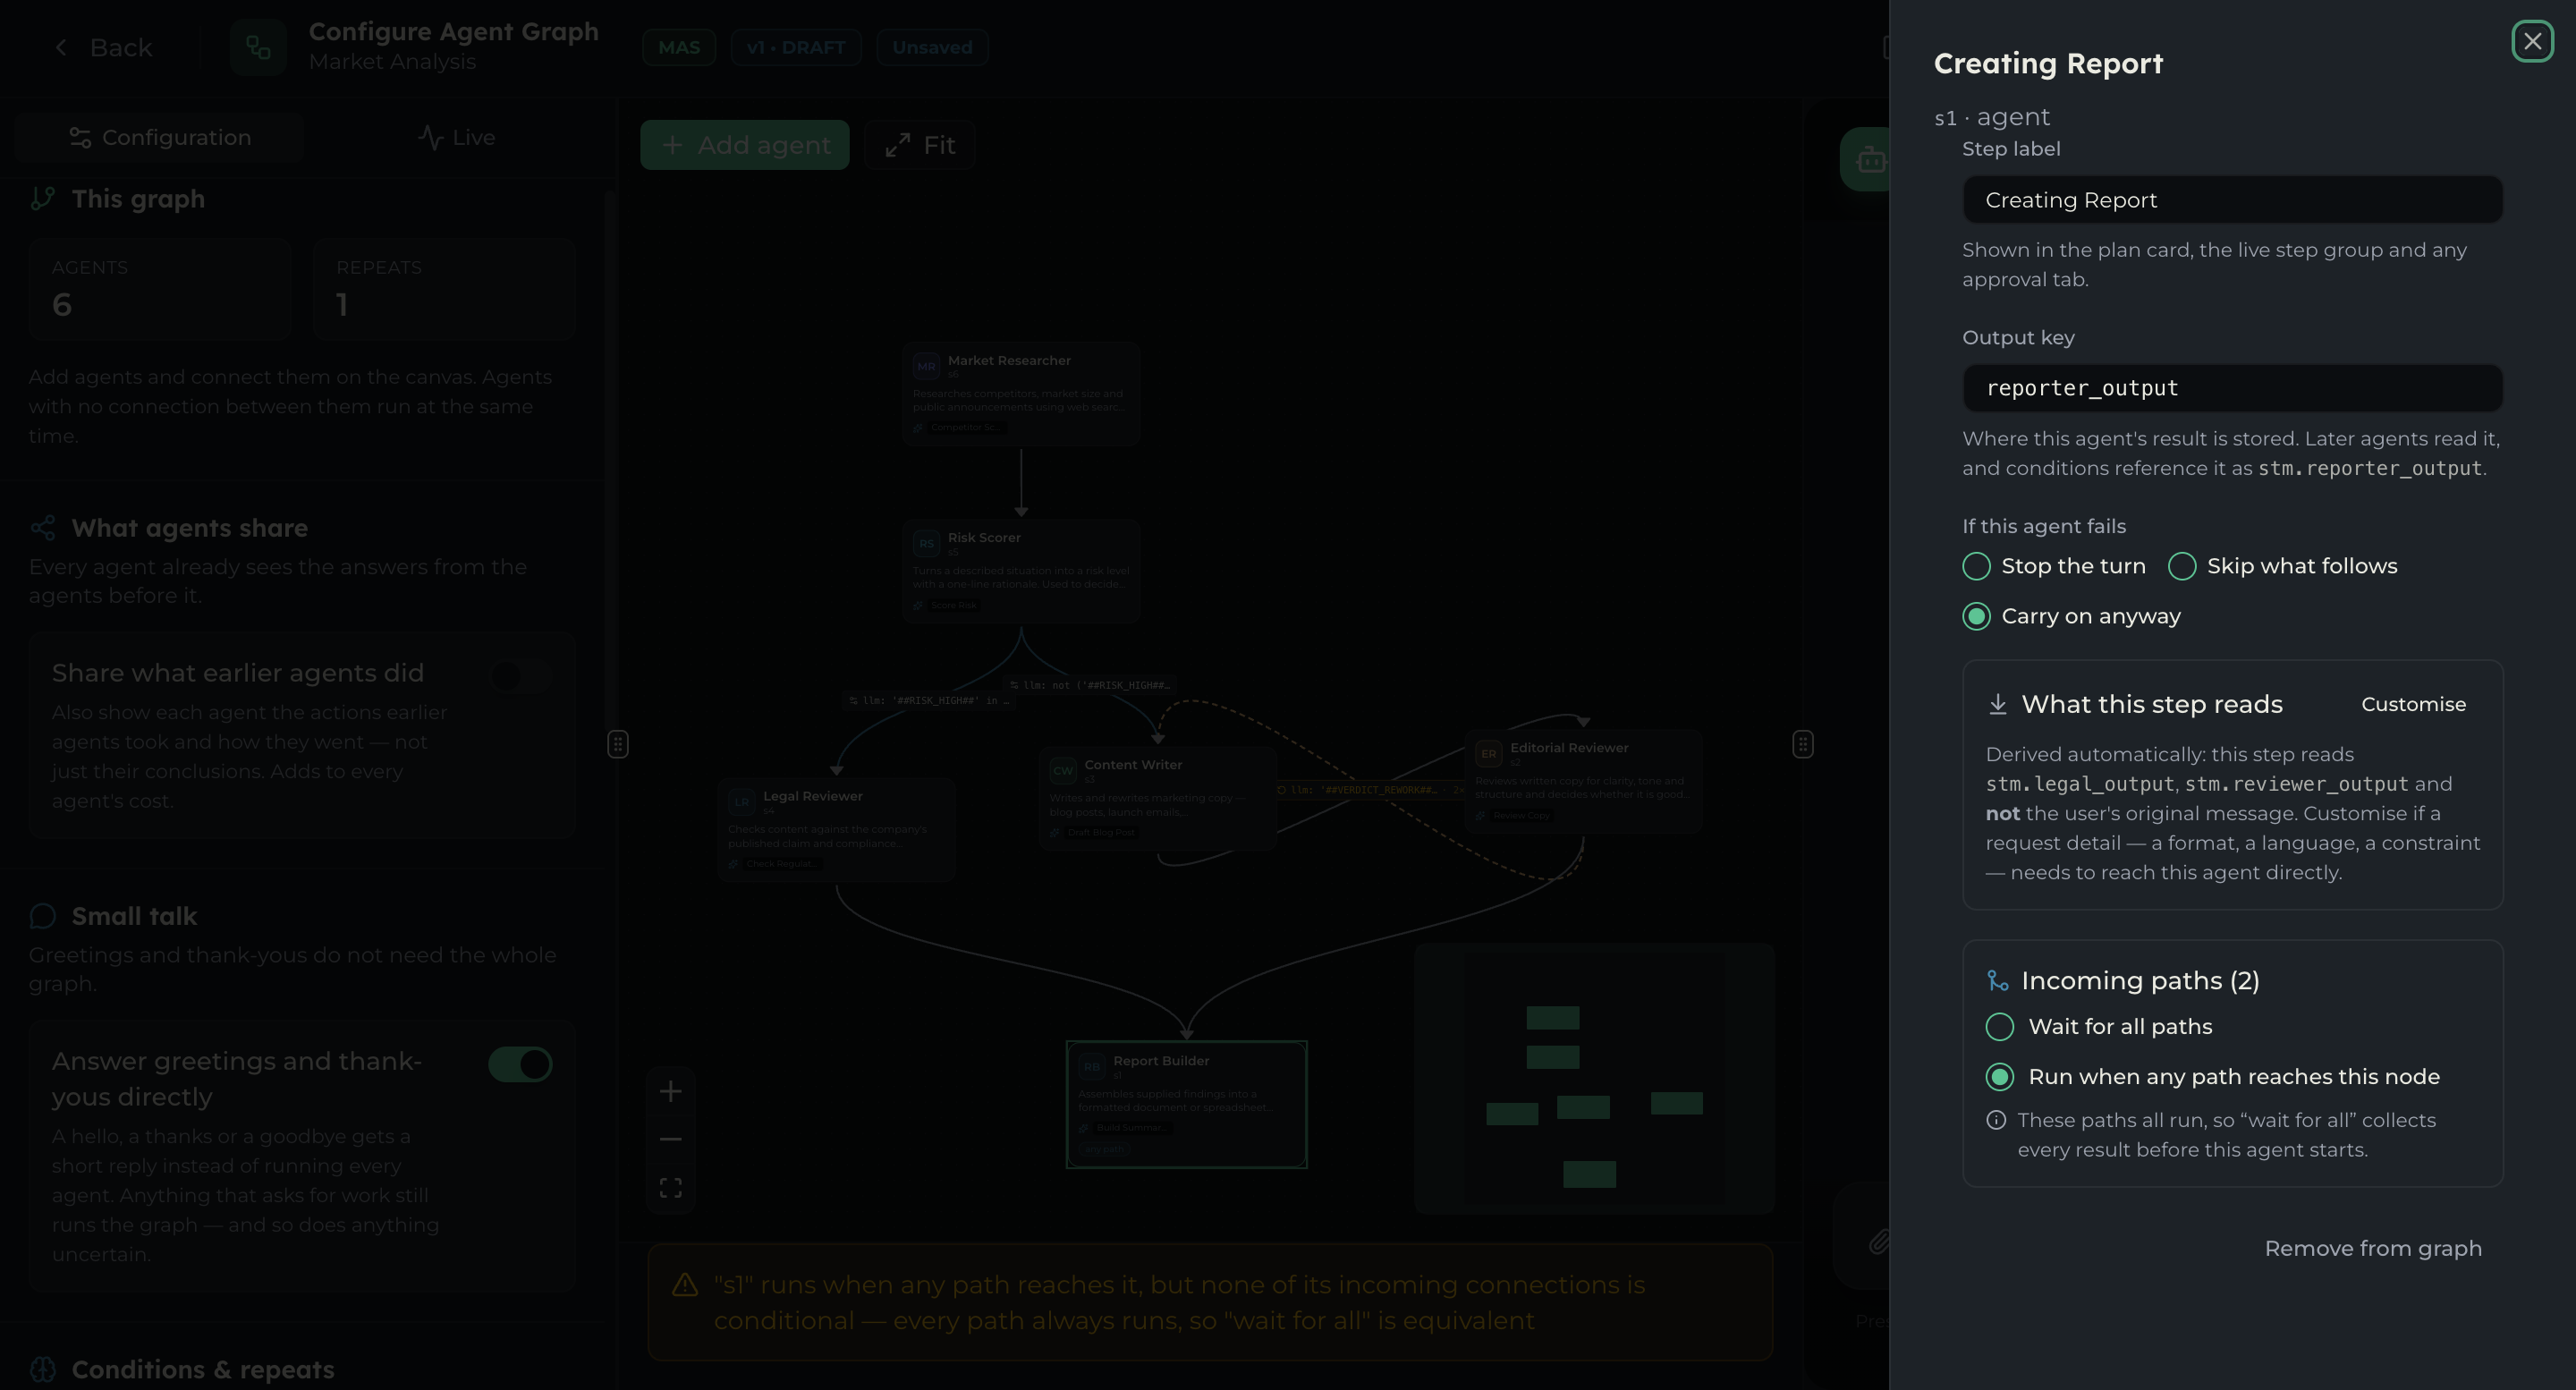
Task: Click the v1 DRAFT version badge
Action: [796, 47]
